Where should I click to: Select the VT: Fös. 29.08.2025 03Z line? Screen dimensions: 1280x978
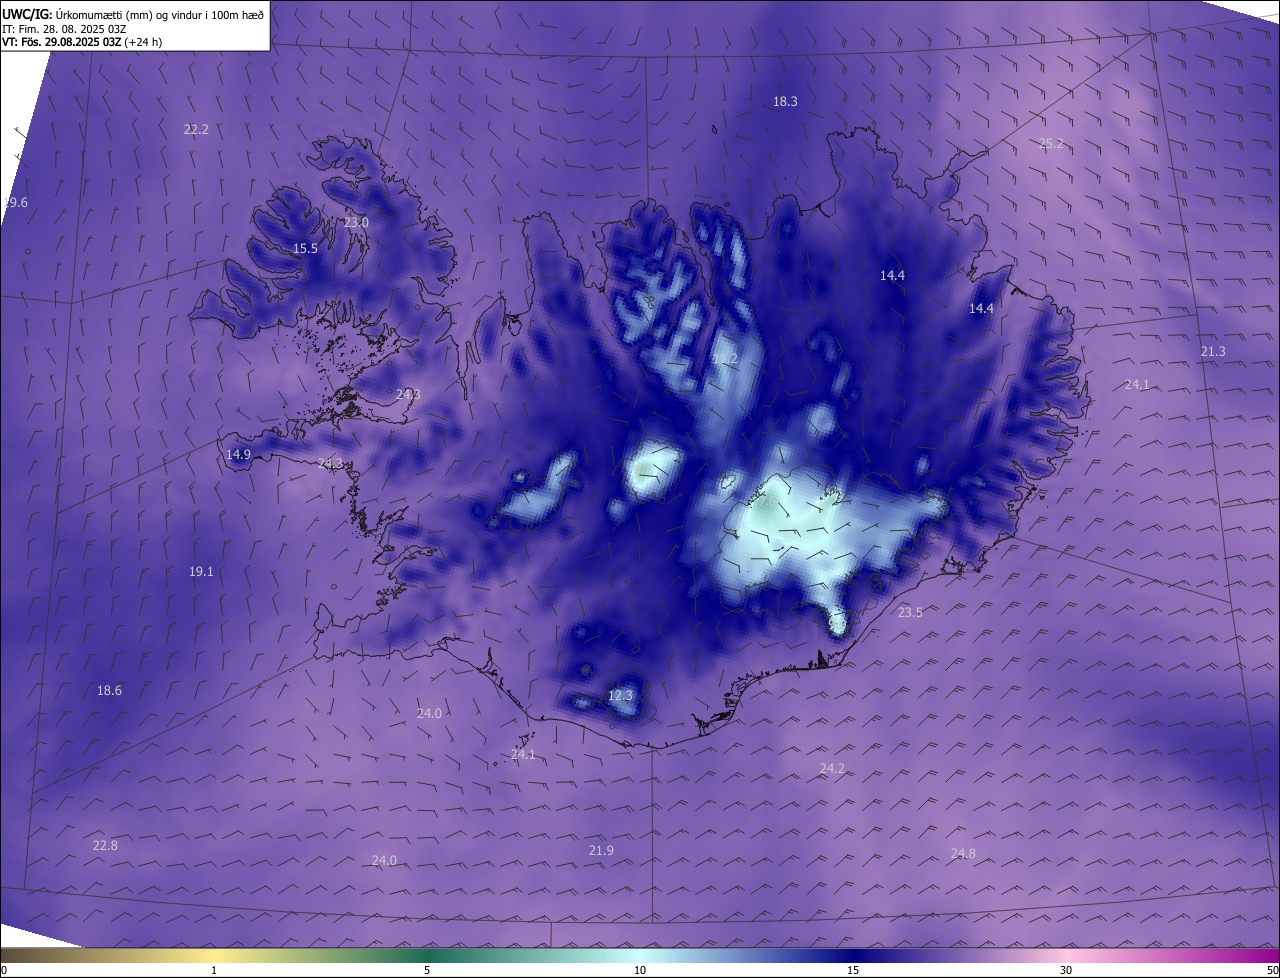click(82, 42)
